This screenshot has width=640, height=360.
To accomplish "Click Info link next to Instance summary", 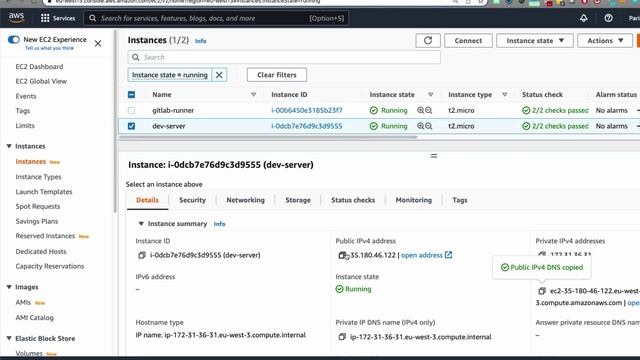I will (x=219, y=224).
